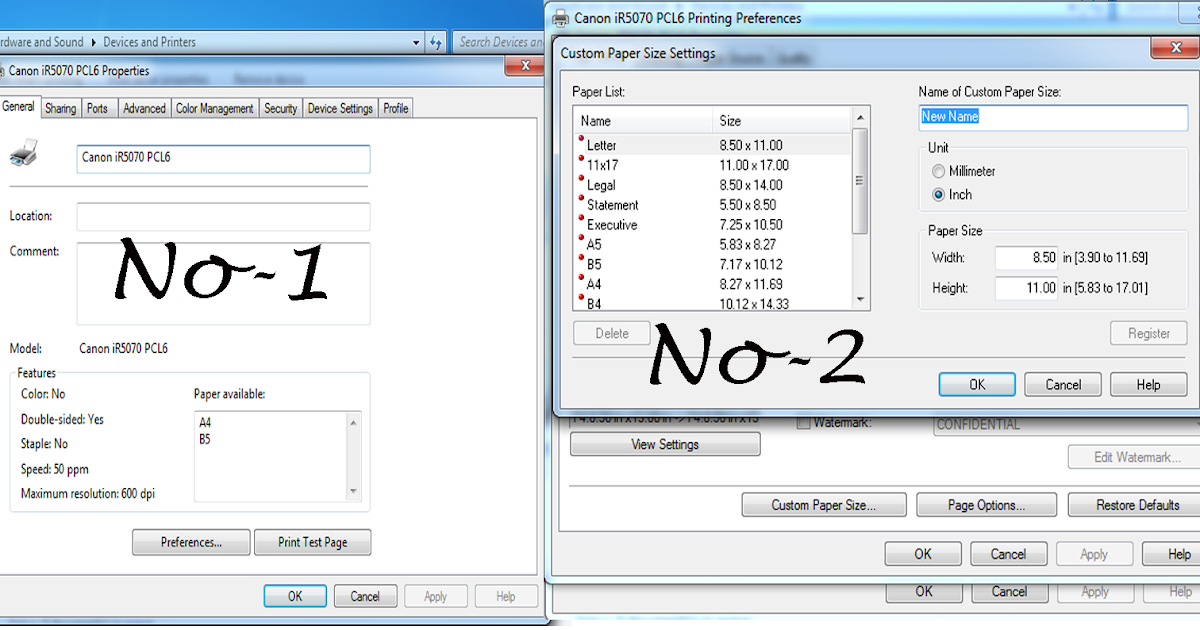The height and width of the screenshot is (630, 1200).
Task: Select the Millimeter unit radio button
Action: click(x=938, y=171)
